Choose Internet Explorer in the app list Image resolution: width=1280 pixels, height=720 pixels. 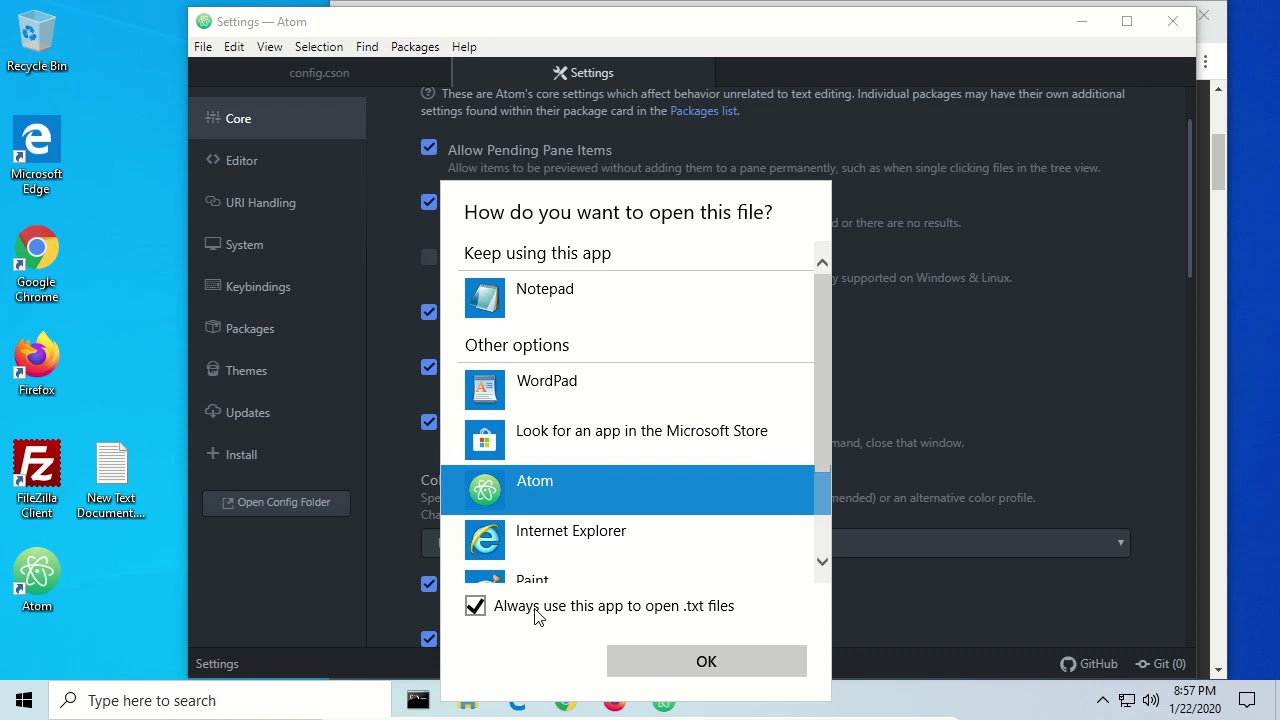click(638, 540)
